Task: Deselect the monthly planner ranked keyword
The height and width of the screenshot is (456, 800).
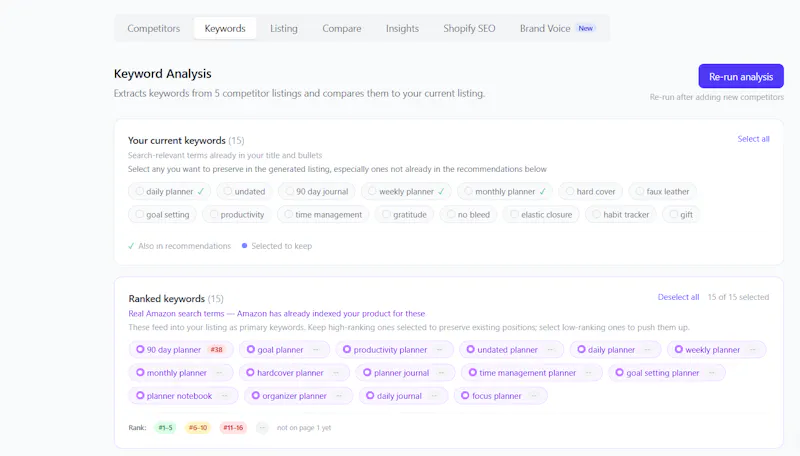Action: pyautogui.click(x=181, y=372)
